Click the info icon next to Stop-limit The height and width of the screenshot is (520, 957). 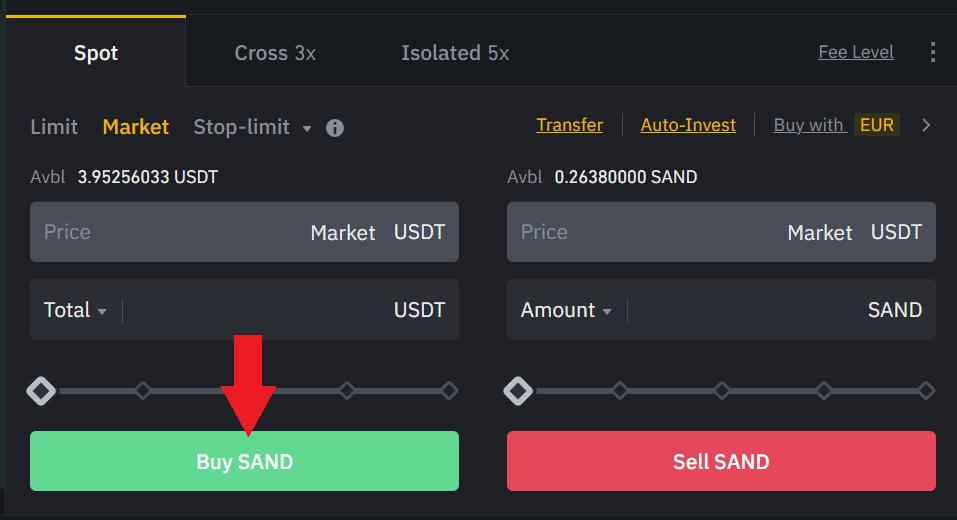click(335, 128)
